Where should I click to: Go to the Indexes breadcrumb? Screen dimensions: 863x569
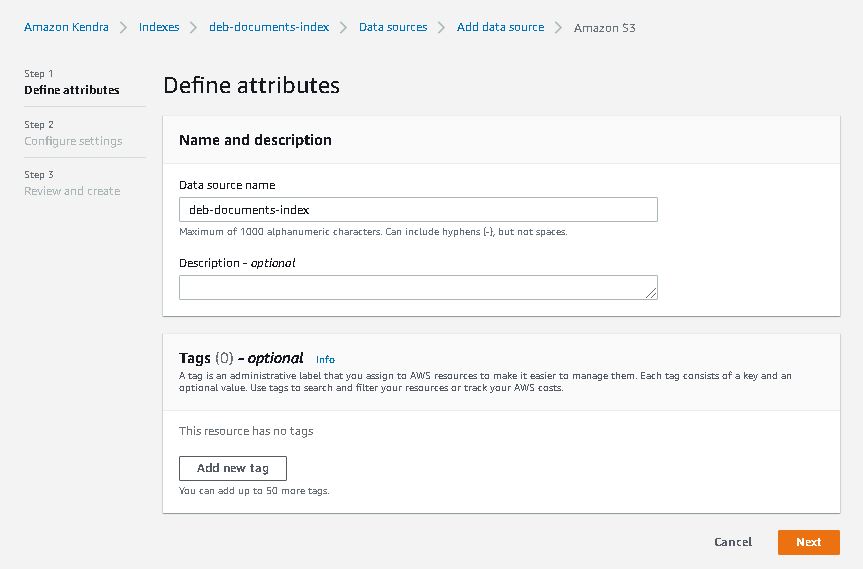159,27
